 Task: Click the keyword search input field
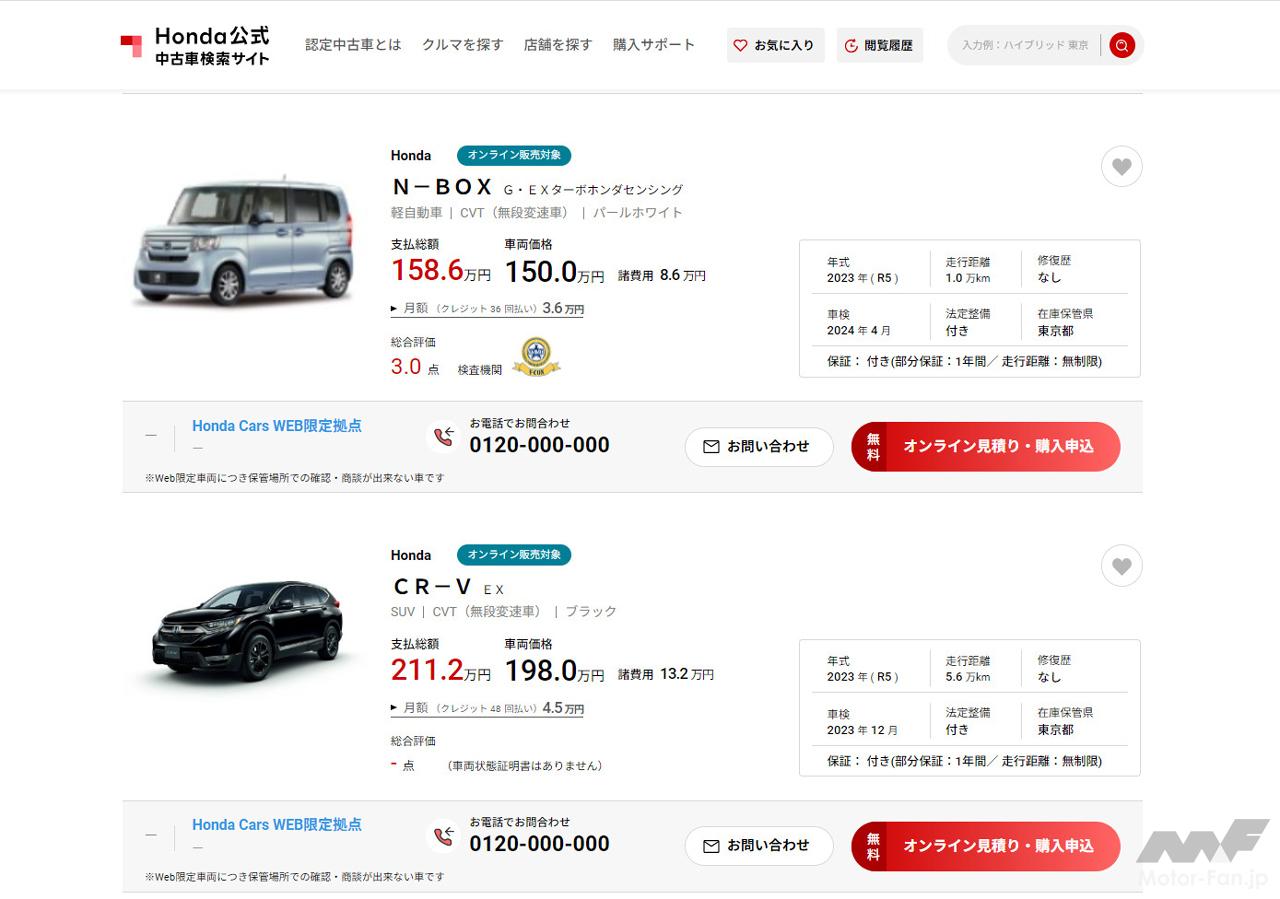pos(1025,45)
